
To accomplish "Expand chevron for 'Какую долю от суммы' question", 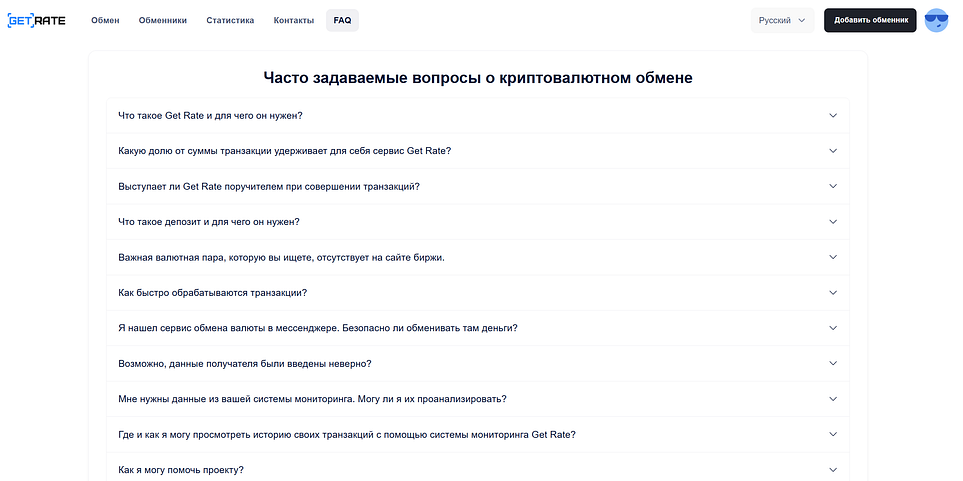I will pyautogui.click(x=833, y=151).
